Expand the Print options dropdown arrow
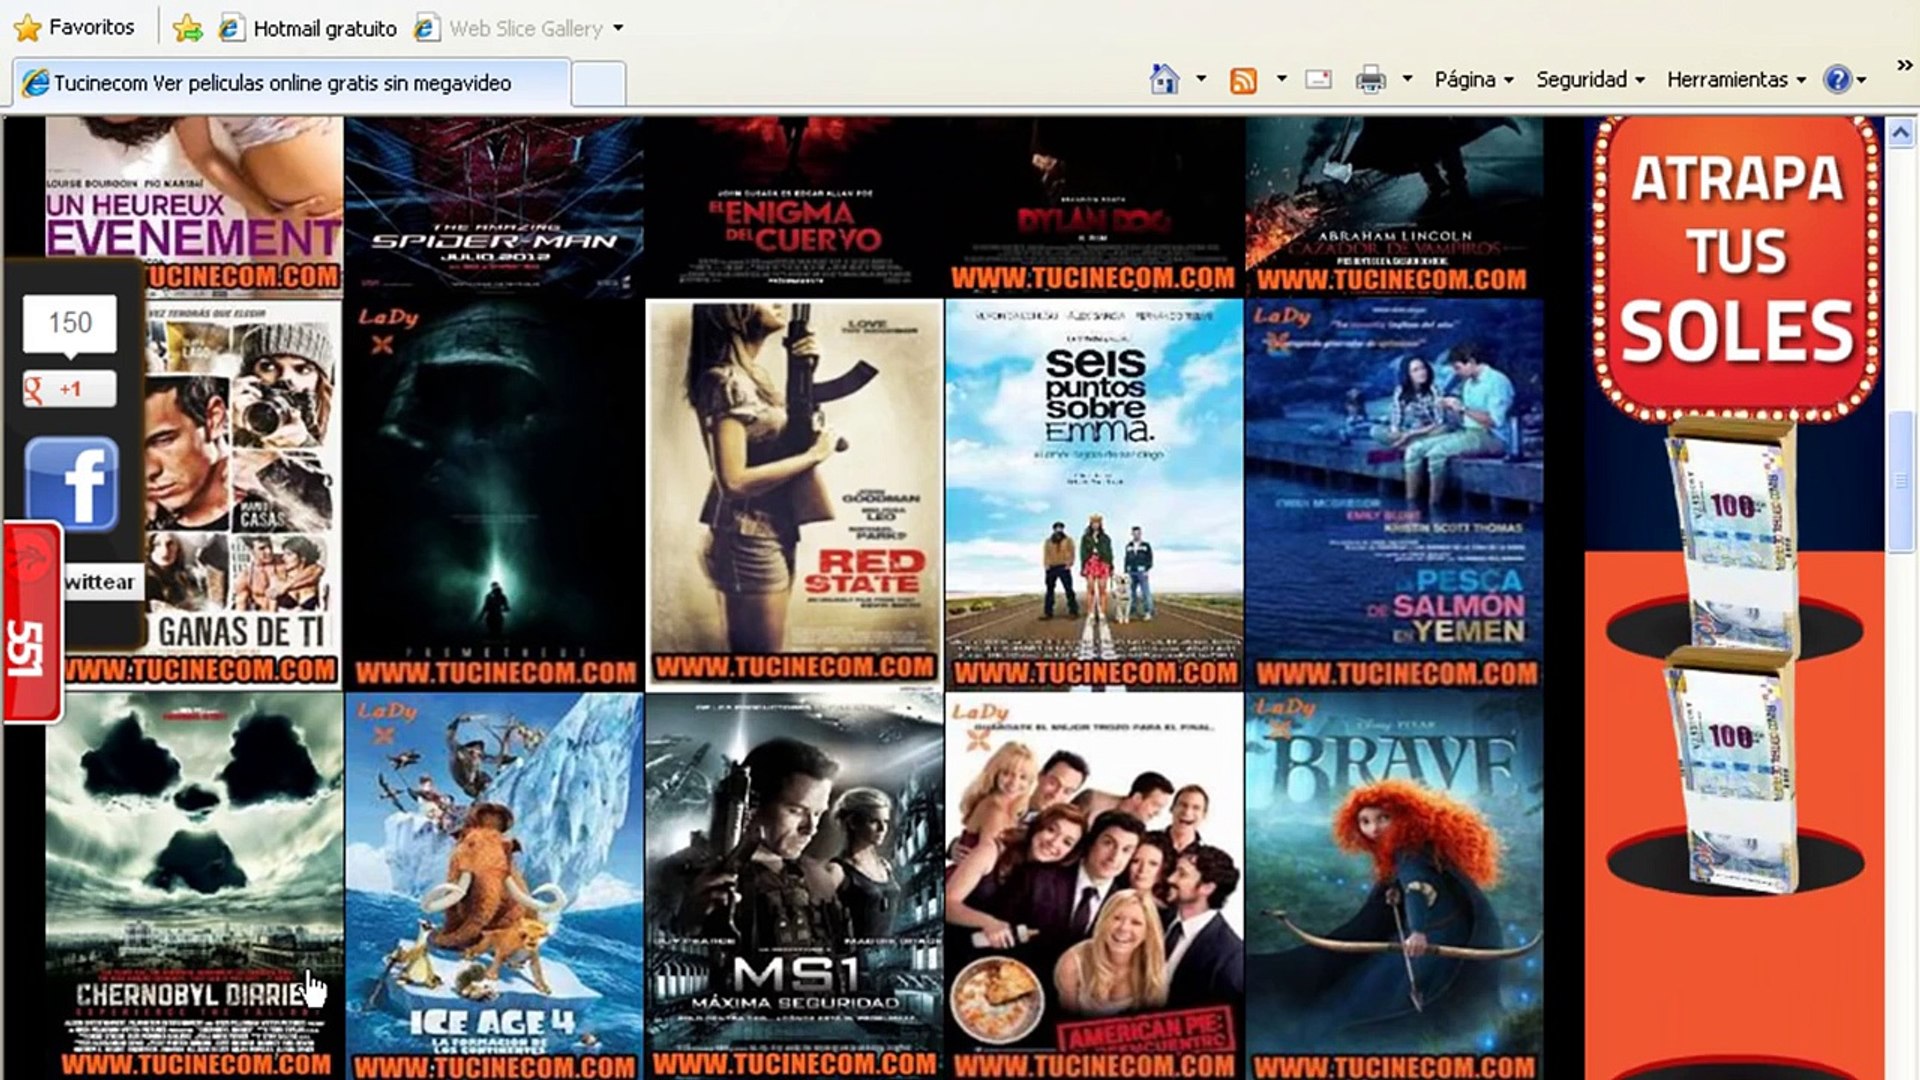This screenshot has width=1920, height=1080. tap(1407, 79)
